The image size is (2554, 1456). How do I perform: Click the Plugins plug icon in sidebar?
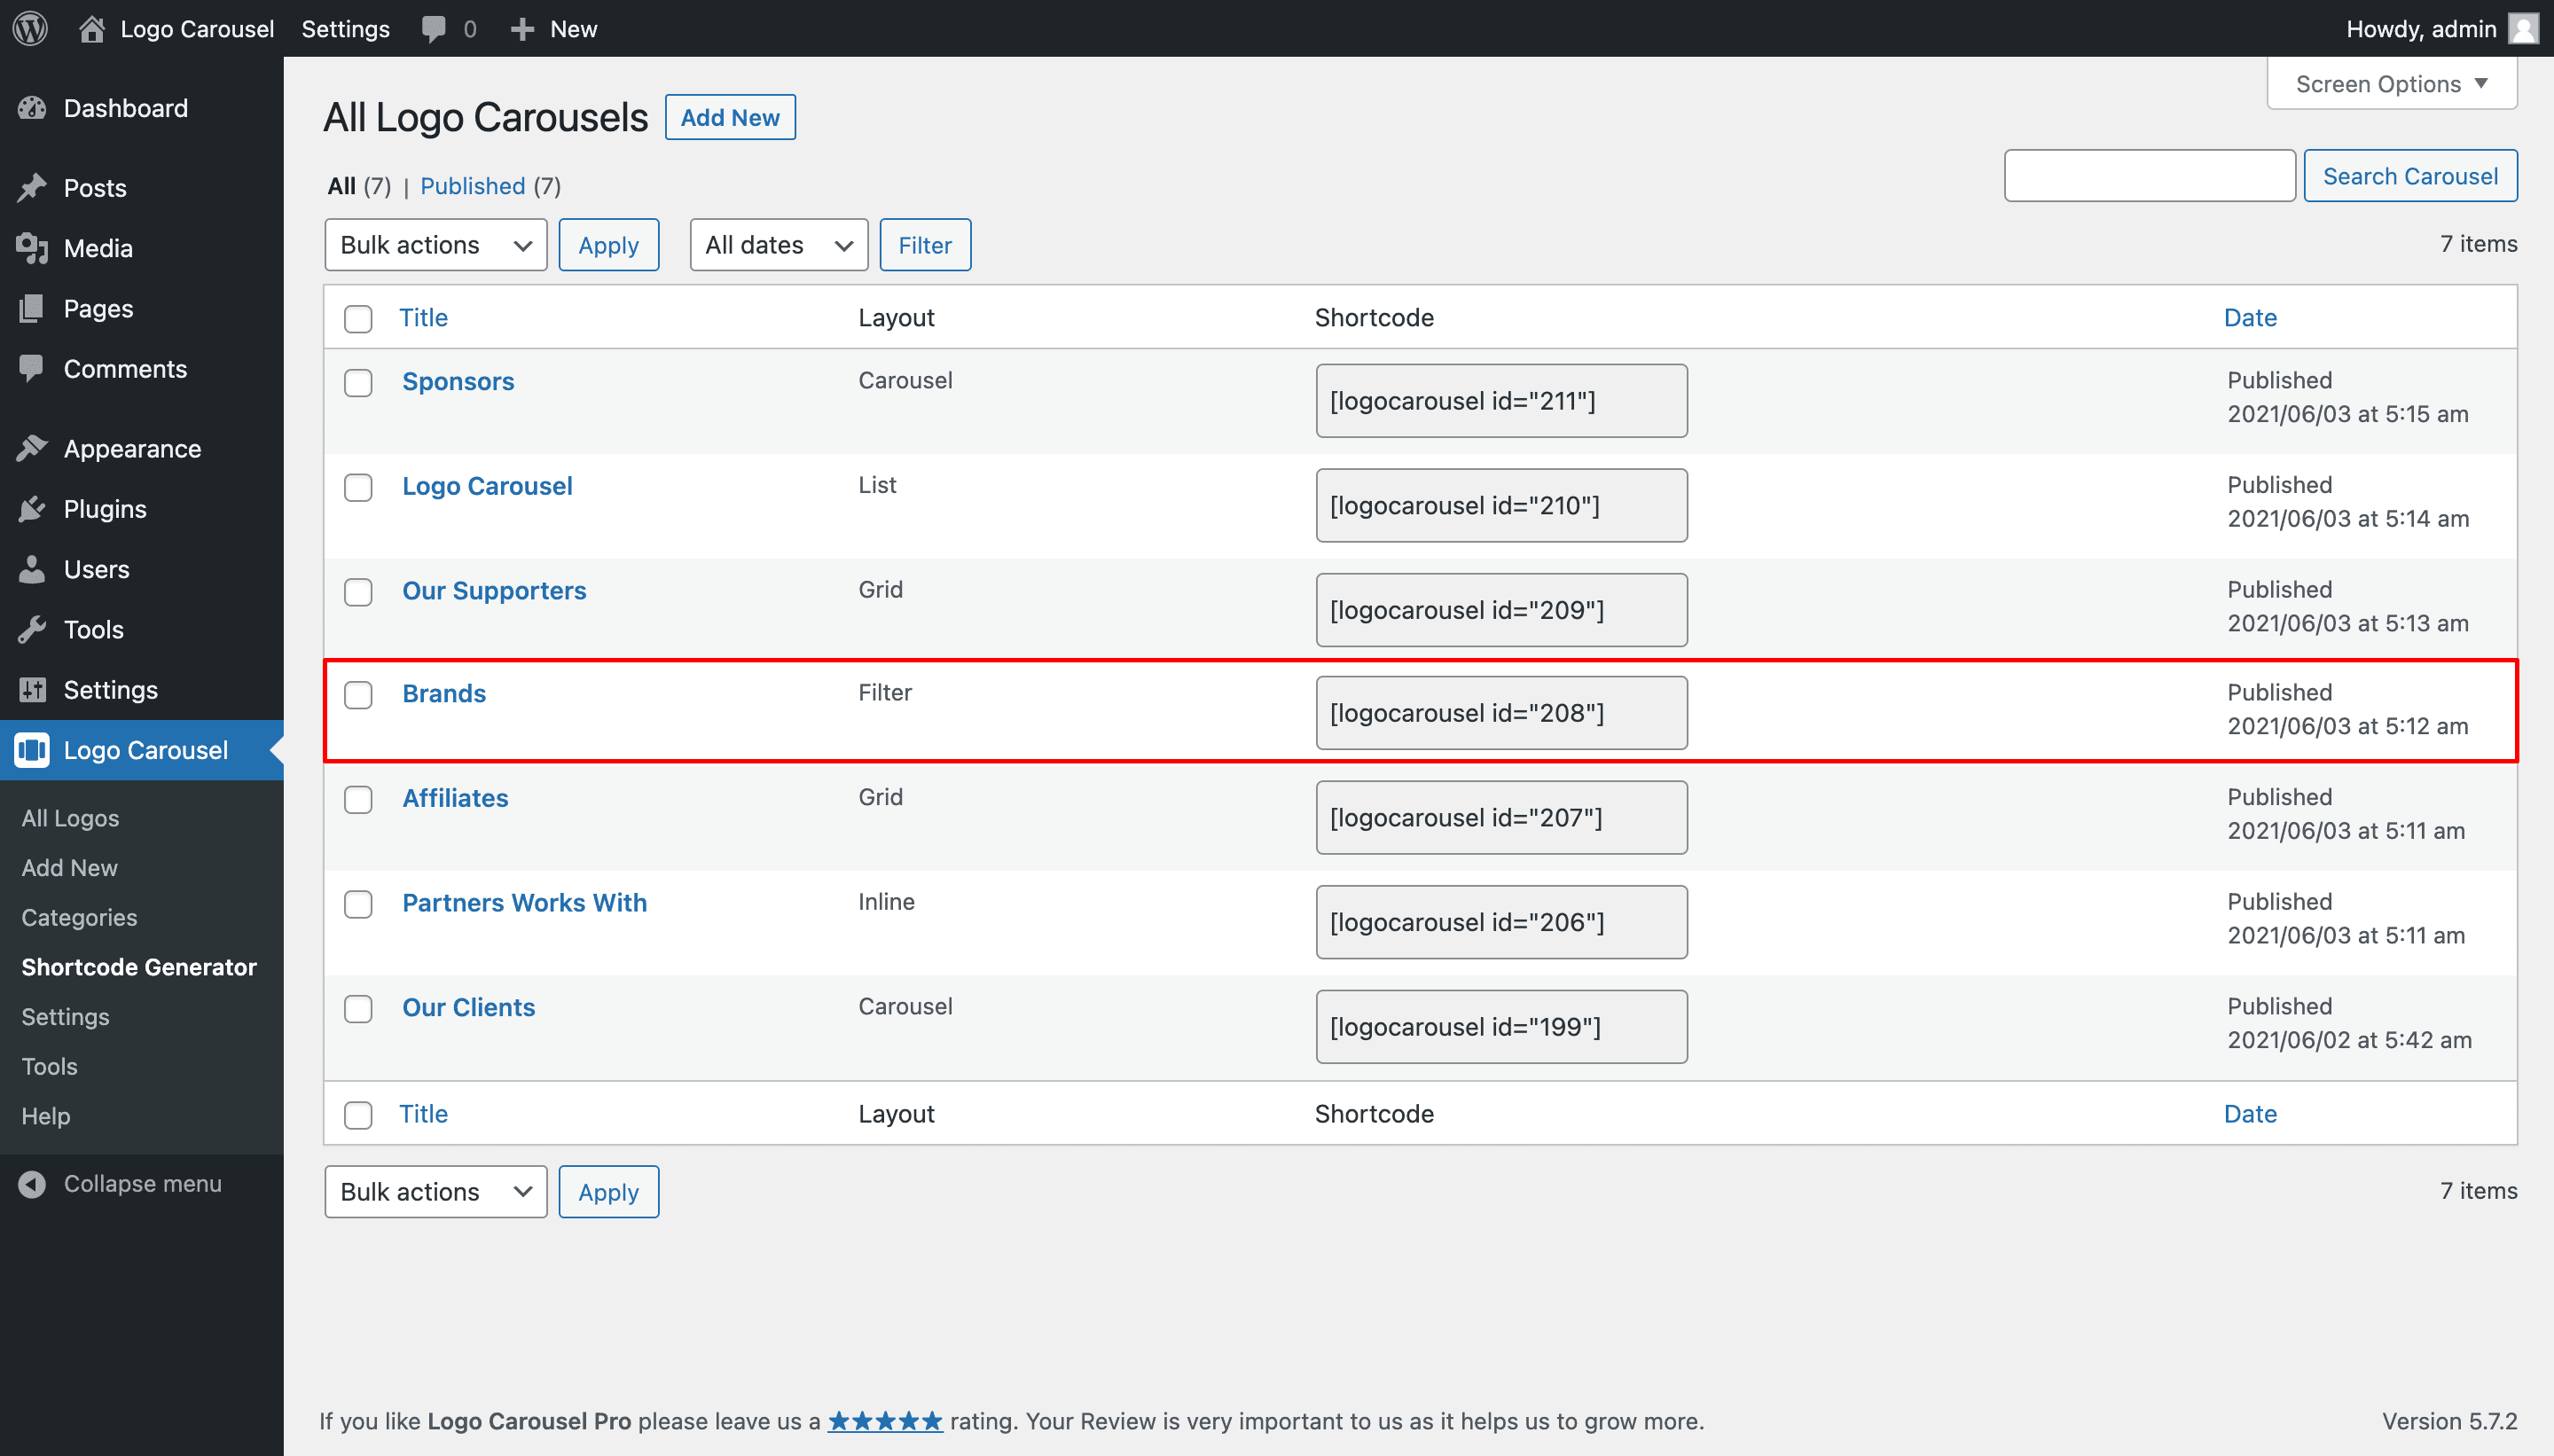click(32, 509)
